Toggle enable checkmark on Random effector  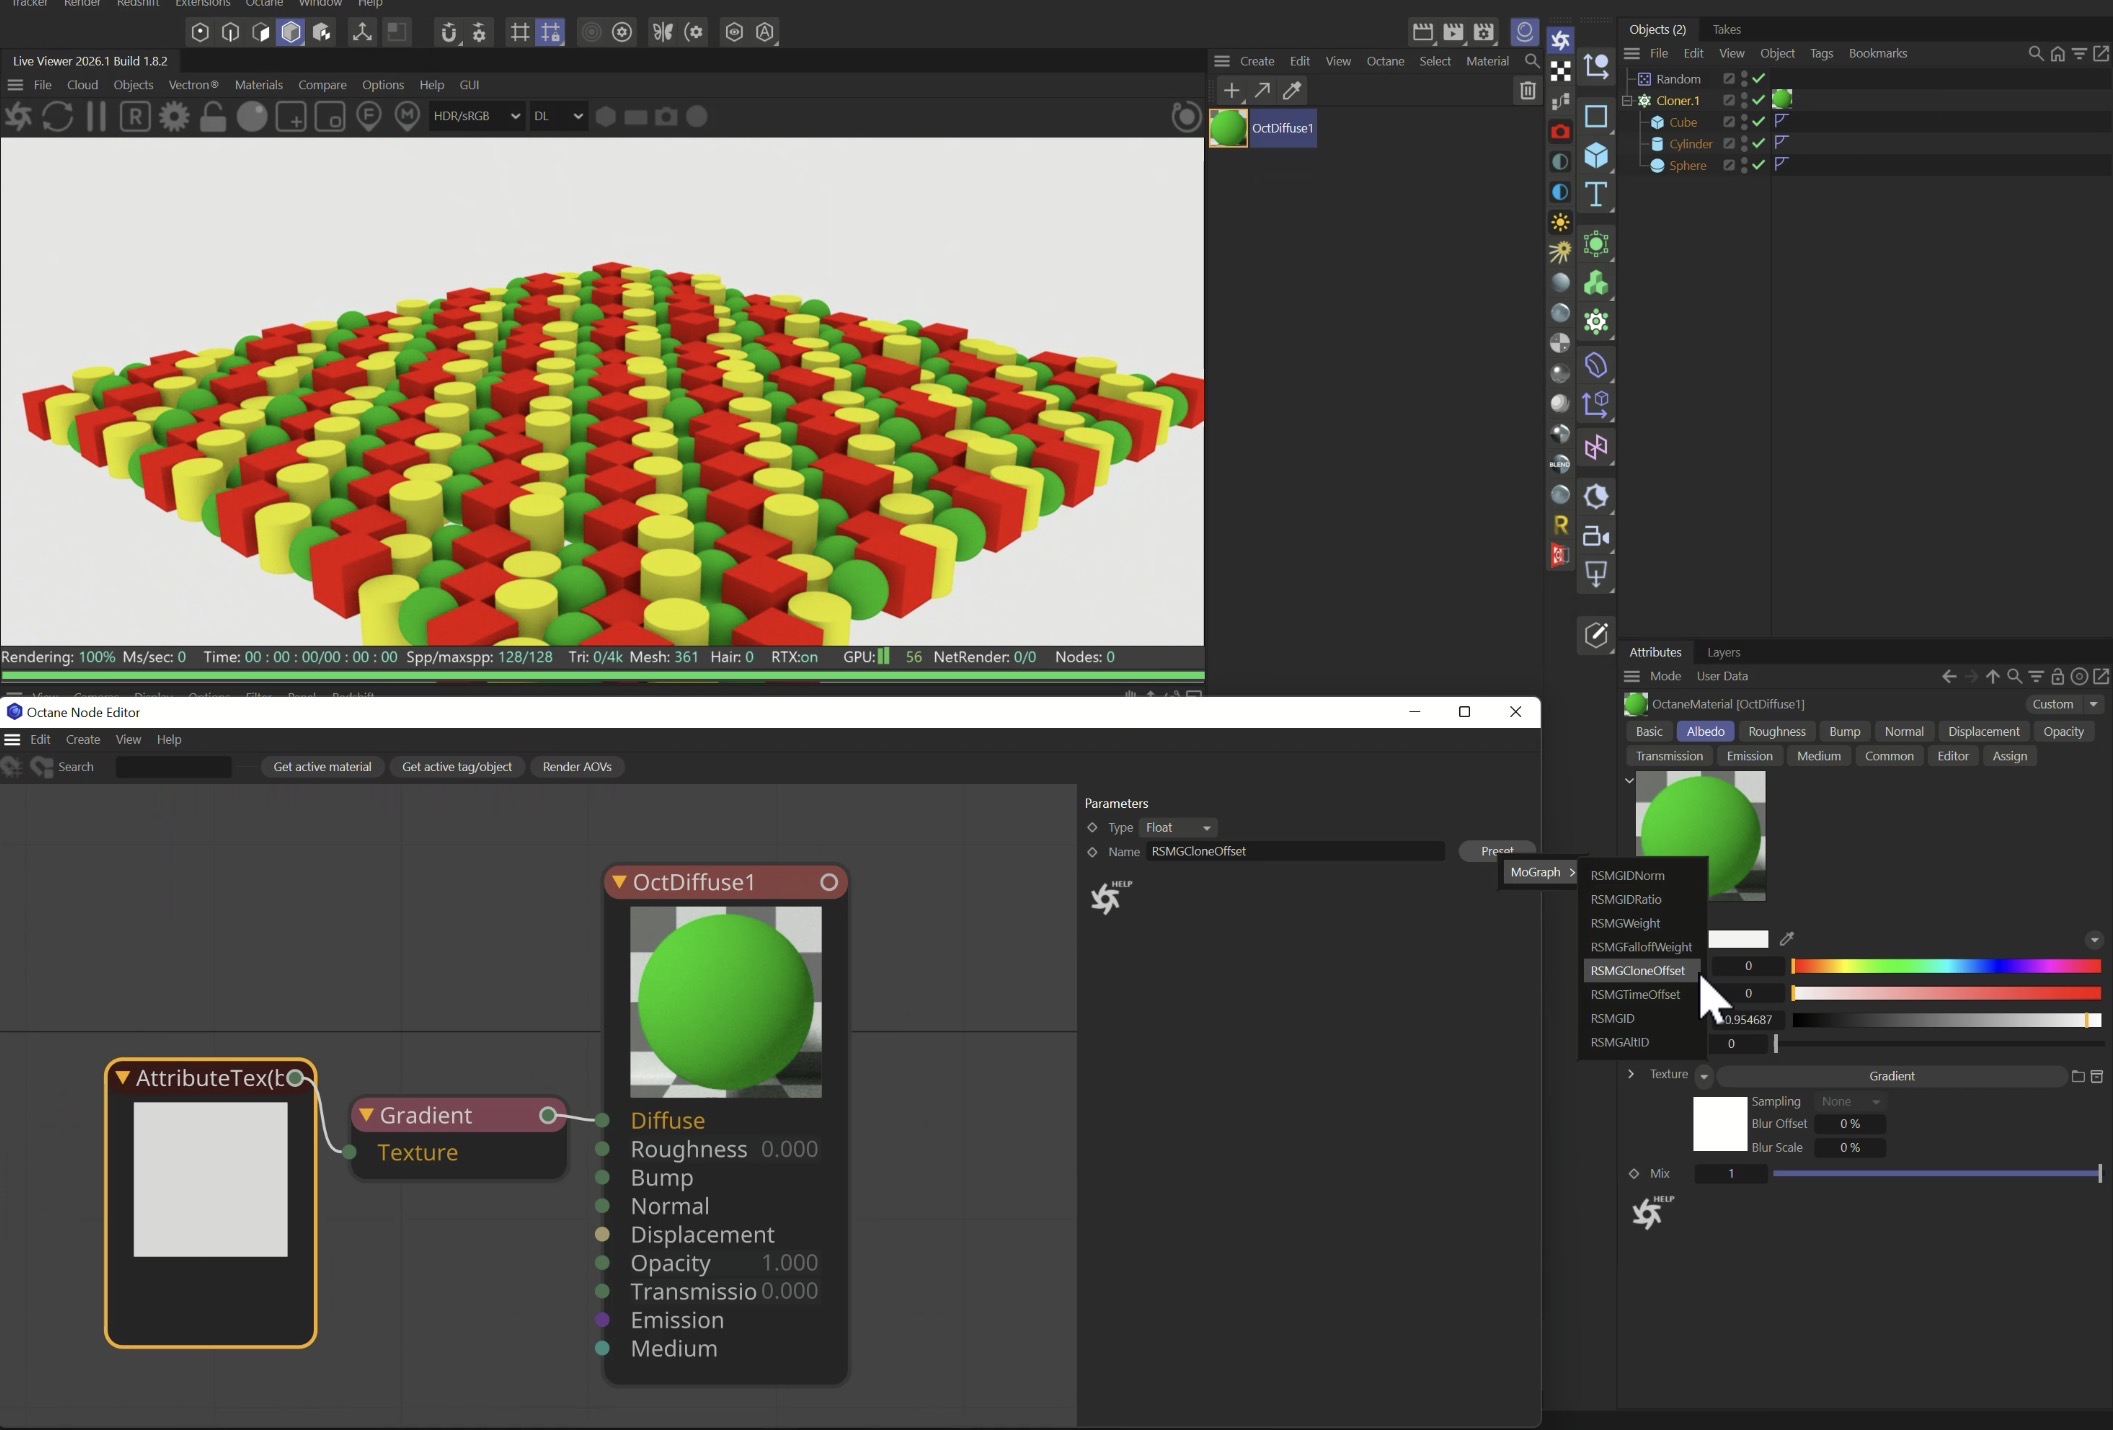[x=1759, y=79]
